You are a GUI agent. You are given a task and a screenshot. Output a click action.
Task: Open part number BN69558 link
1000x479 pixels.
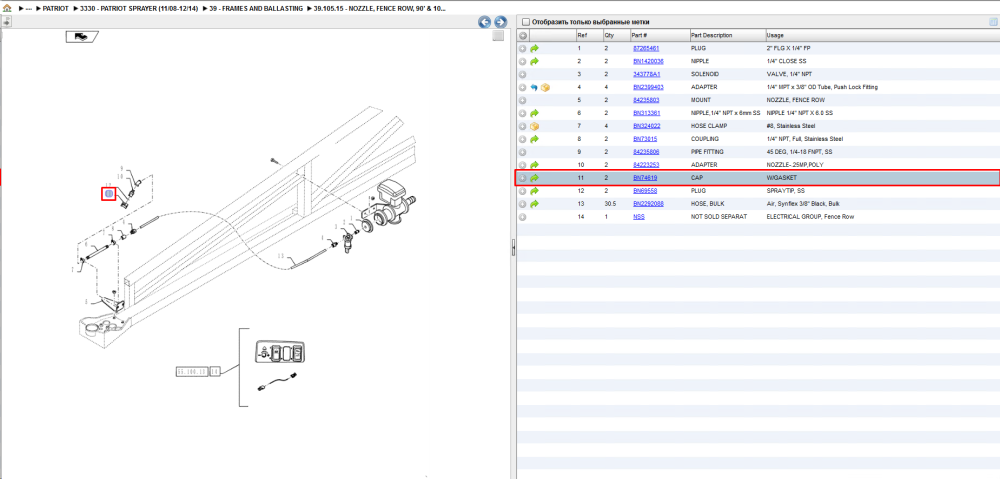pyautogui.click(x=645, y=191)
